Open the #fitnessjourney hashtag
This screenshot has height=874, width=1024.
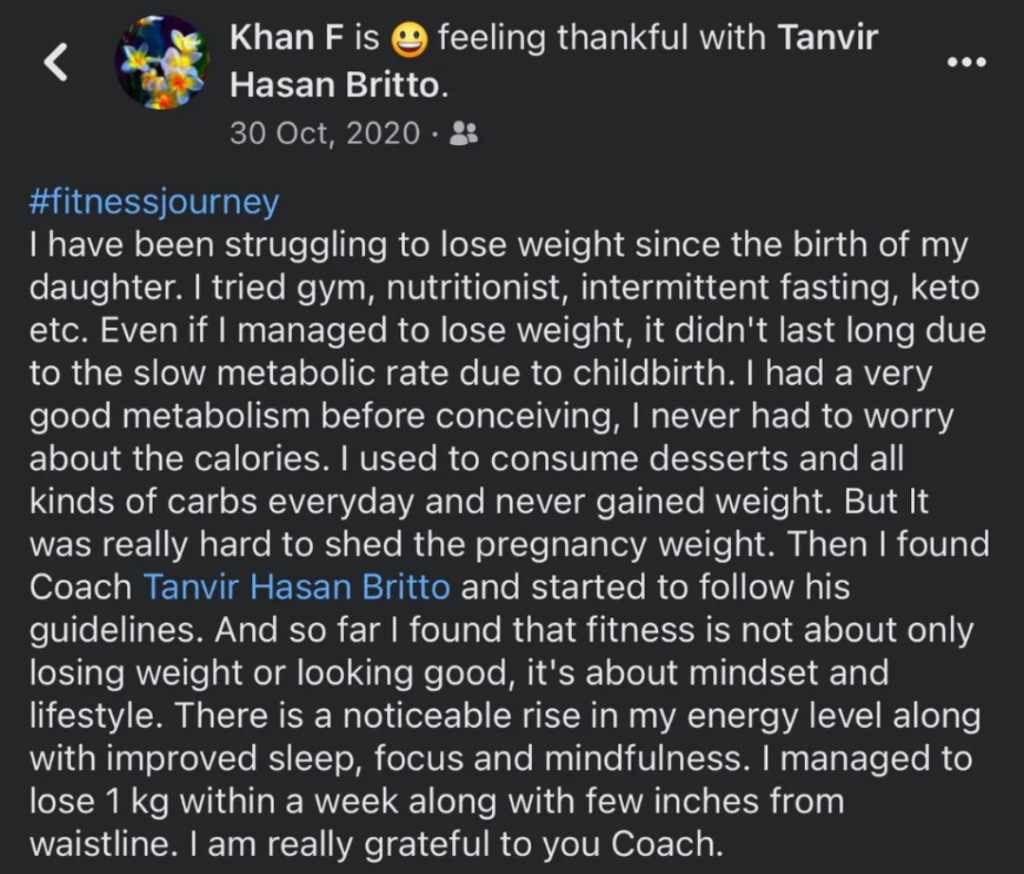[154, 201]
